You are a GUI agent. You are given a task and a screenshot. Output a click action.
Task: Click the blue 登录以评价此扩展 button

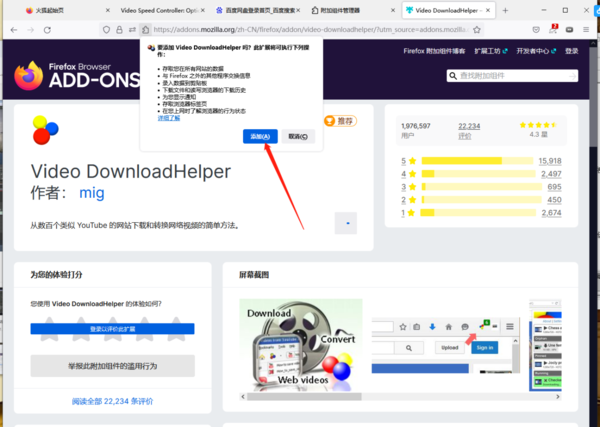112,329
